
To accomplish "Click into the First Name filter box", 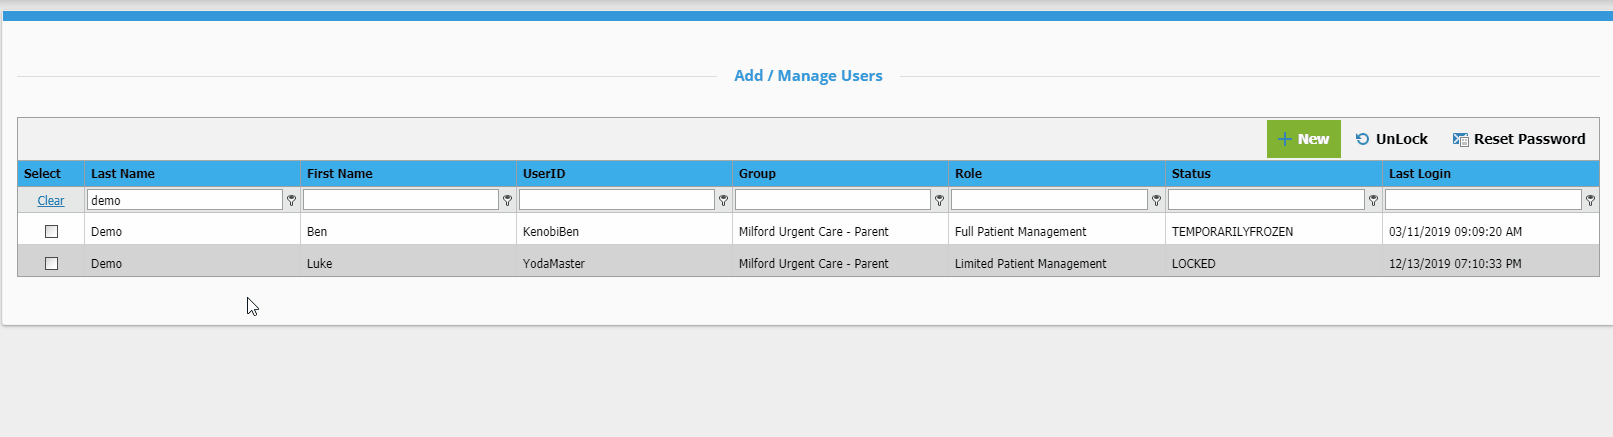I will pos(401,200).
